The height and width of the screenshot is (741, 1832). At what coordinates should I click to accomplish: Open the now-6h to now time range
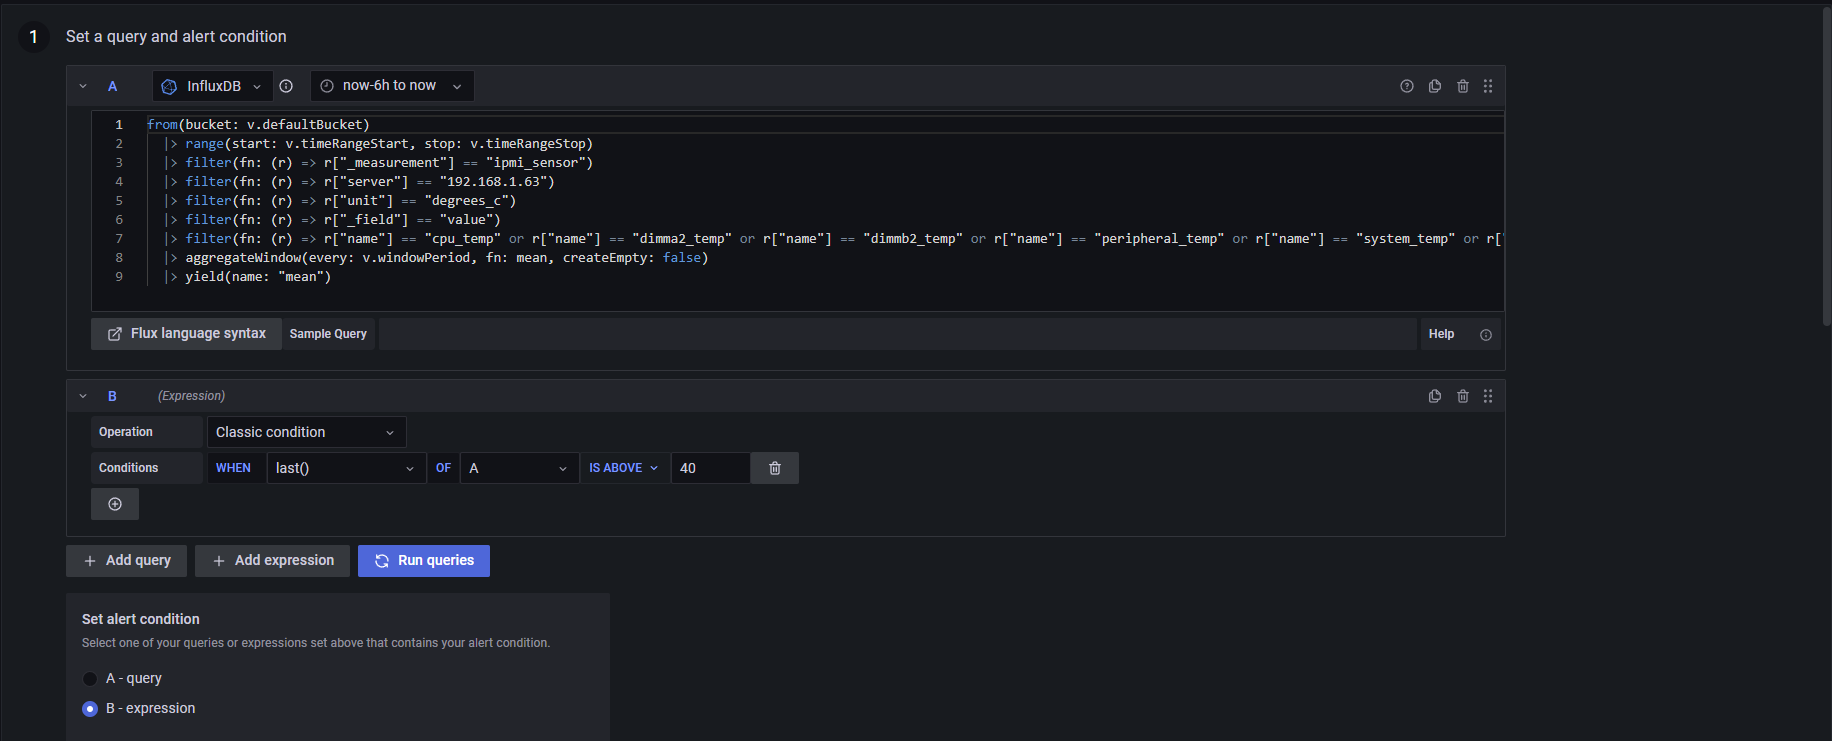coord(392,86)
